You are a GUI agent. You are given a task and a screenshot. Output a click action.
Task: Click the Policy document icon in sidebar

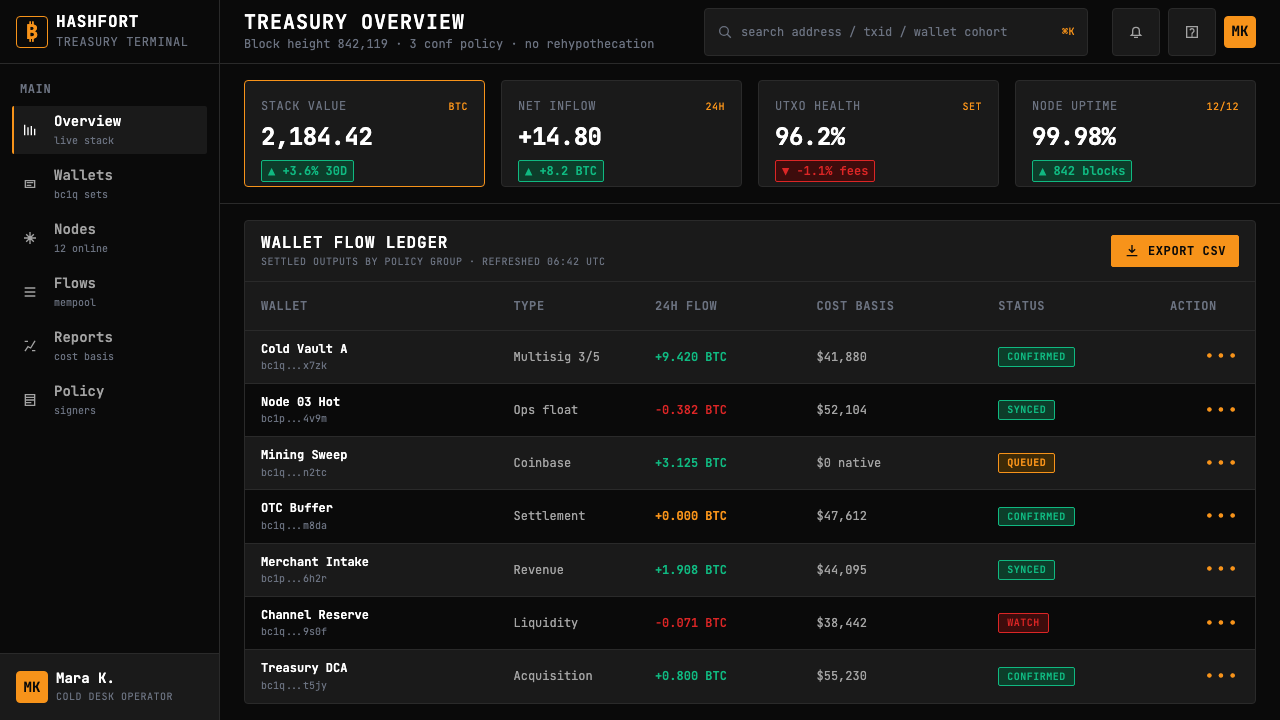tap(30, 400)
